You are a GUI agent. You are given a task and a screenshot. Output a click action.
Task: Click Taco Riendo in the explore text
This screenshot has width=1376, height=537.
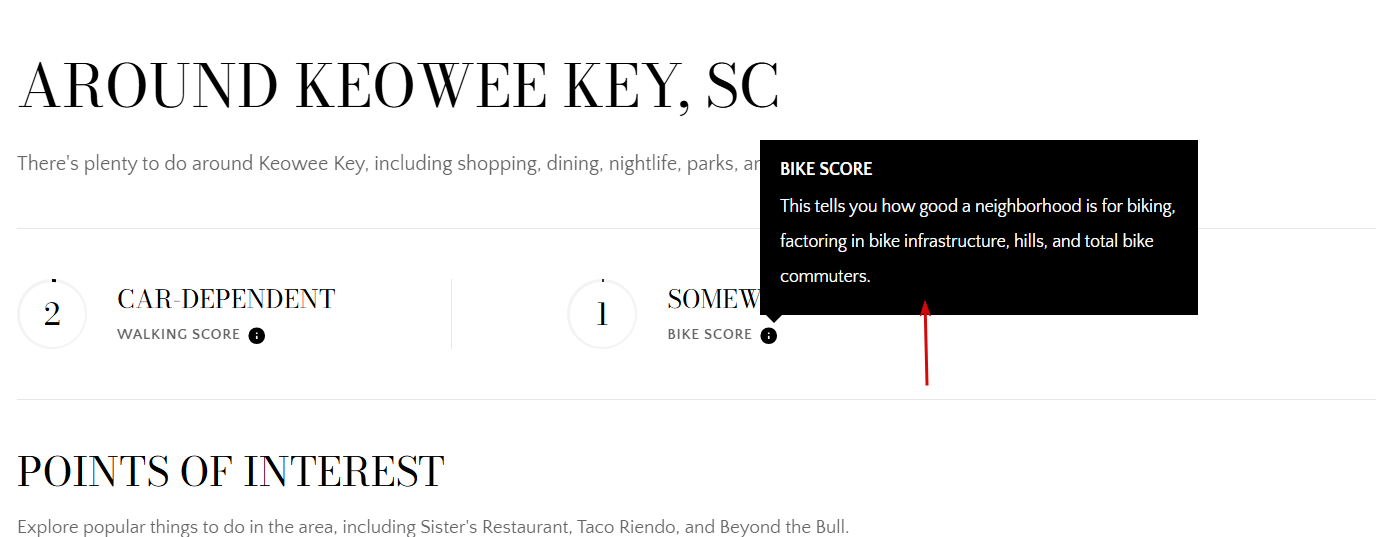pyautogui.click(x=626, y=526)
